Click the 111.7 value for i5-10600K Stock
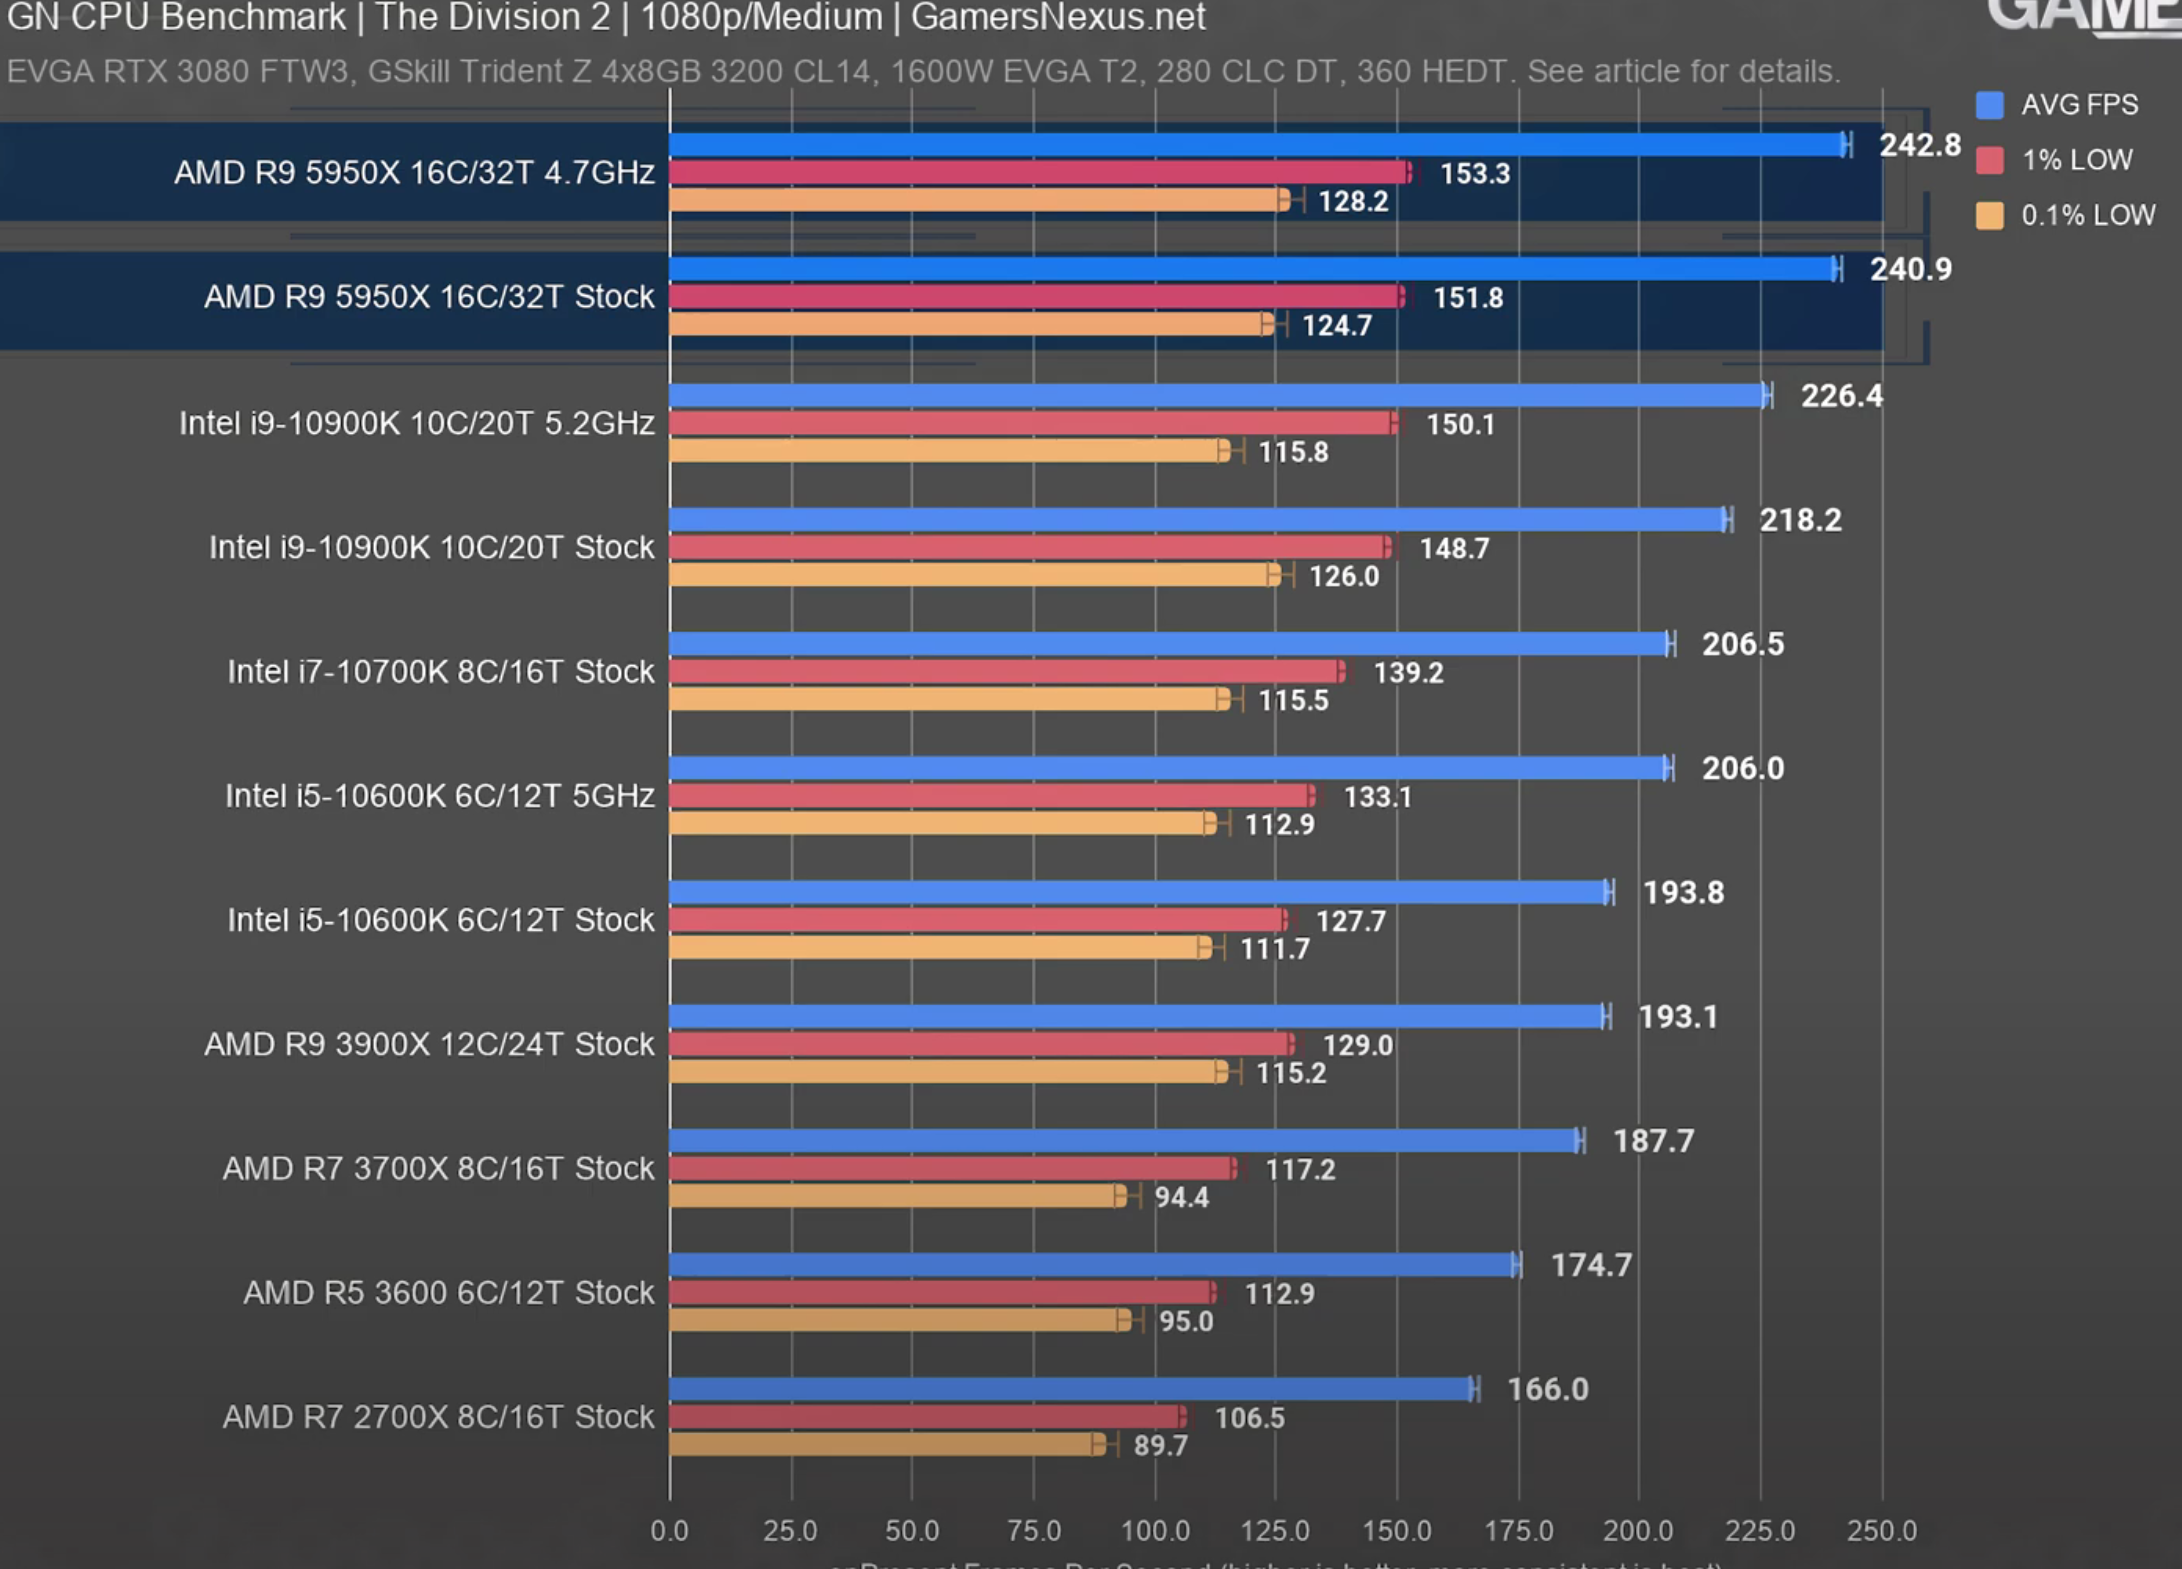 coord(1275,949)
